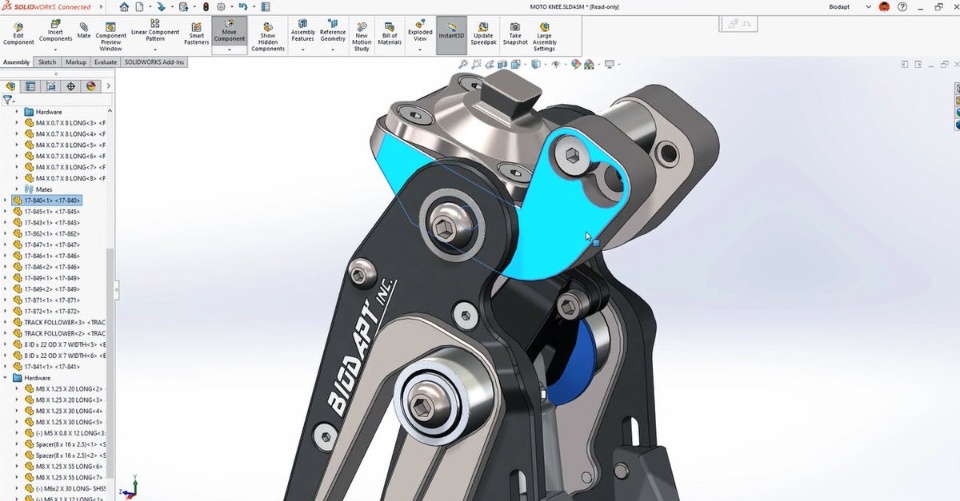Select 17-840<1> in the feature tree
The width and height of the screenshot is (960, 501).
coord(47,200)
